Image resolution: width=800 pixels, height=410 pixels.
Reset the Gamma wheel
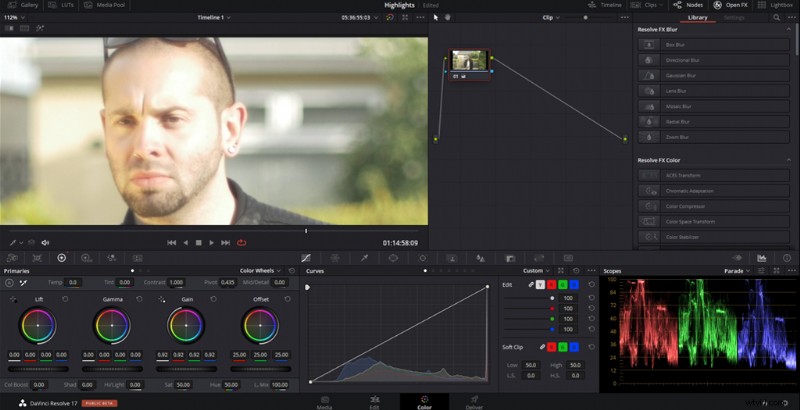coord(139,299)
